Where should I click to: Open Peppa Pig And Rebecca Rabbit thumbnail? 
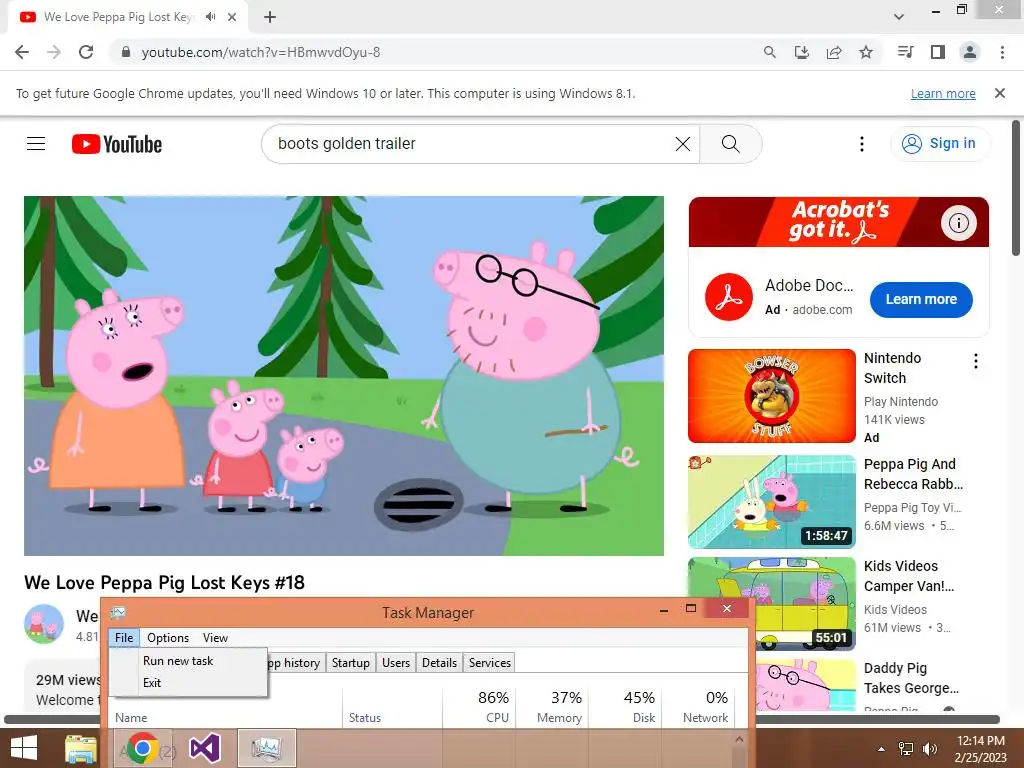pyautogui.click(x=771, y=502)
